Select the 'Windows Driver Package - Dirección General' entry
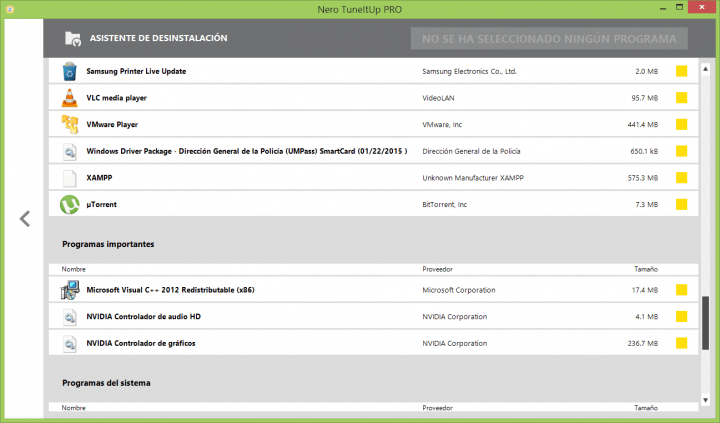720x423 pixels. click(247, 151)
